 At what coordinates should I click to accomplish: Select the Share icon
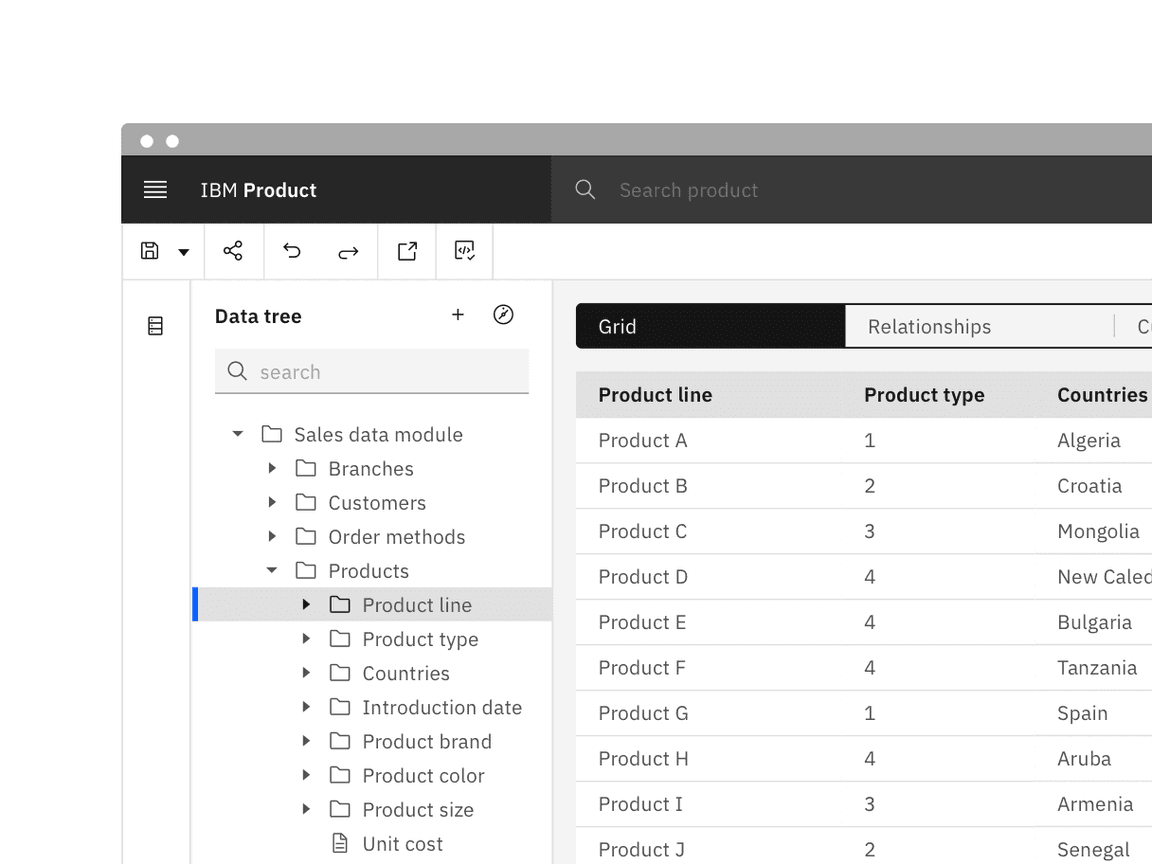pyautogui.click(x=233, y=251)
